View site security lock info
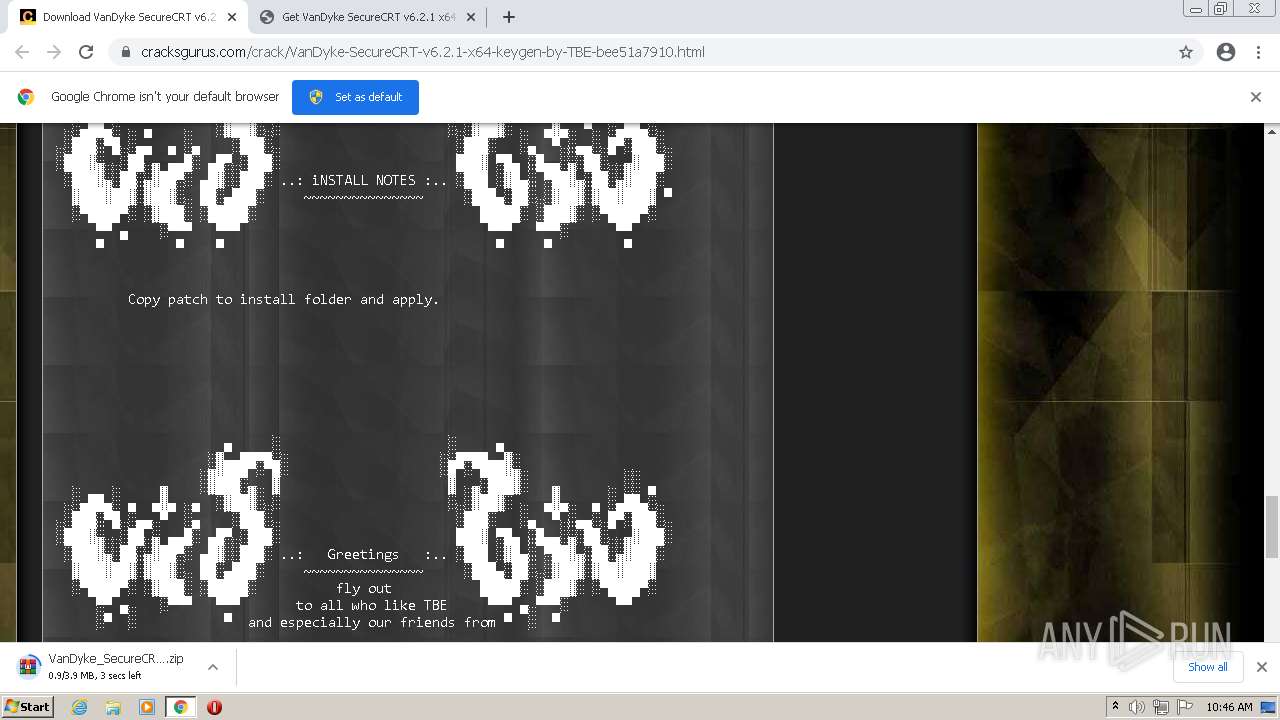Image resolution: width=1280 pixels, height=720 pixels. [x=125, y=52]
